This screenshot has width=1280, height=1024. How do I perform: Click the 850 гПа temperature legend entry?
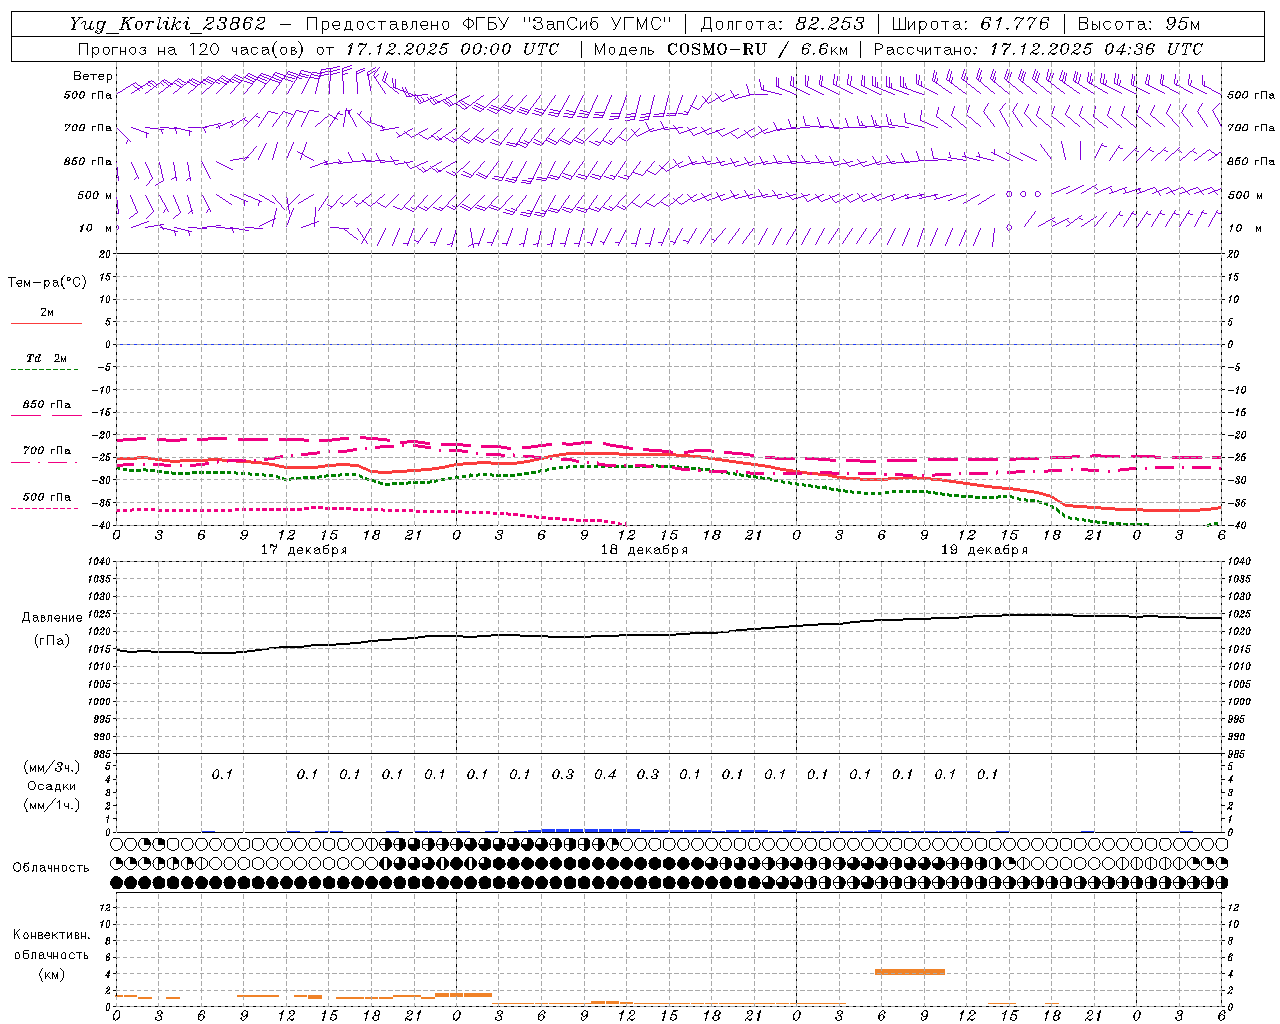[46, 406]
